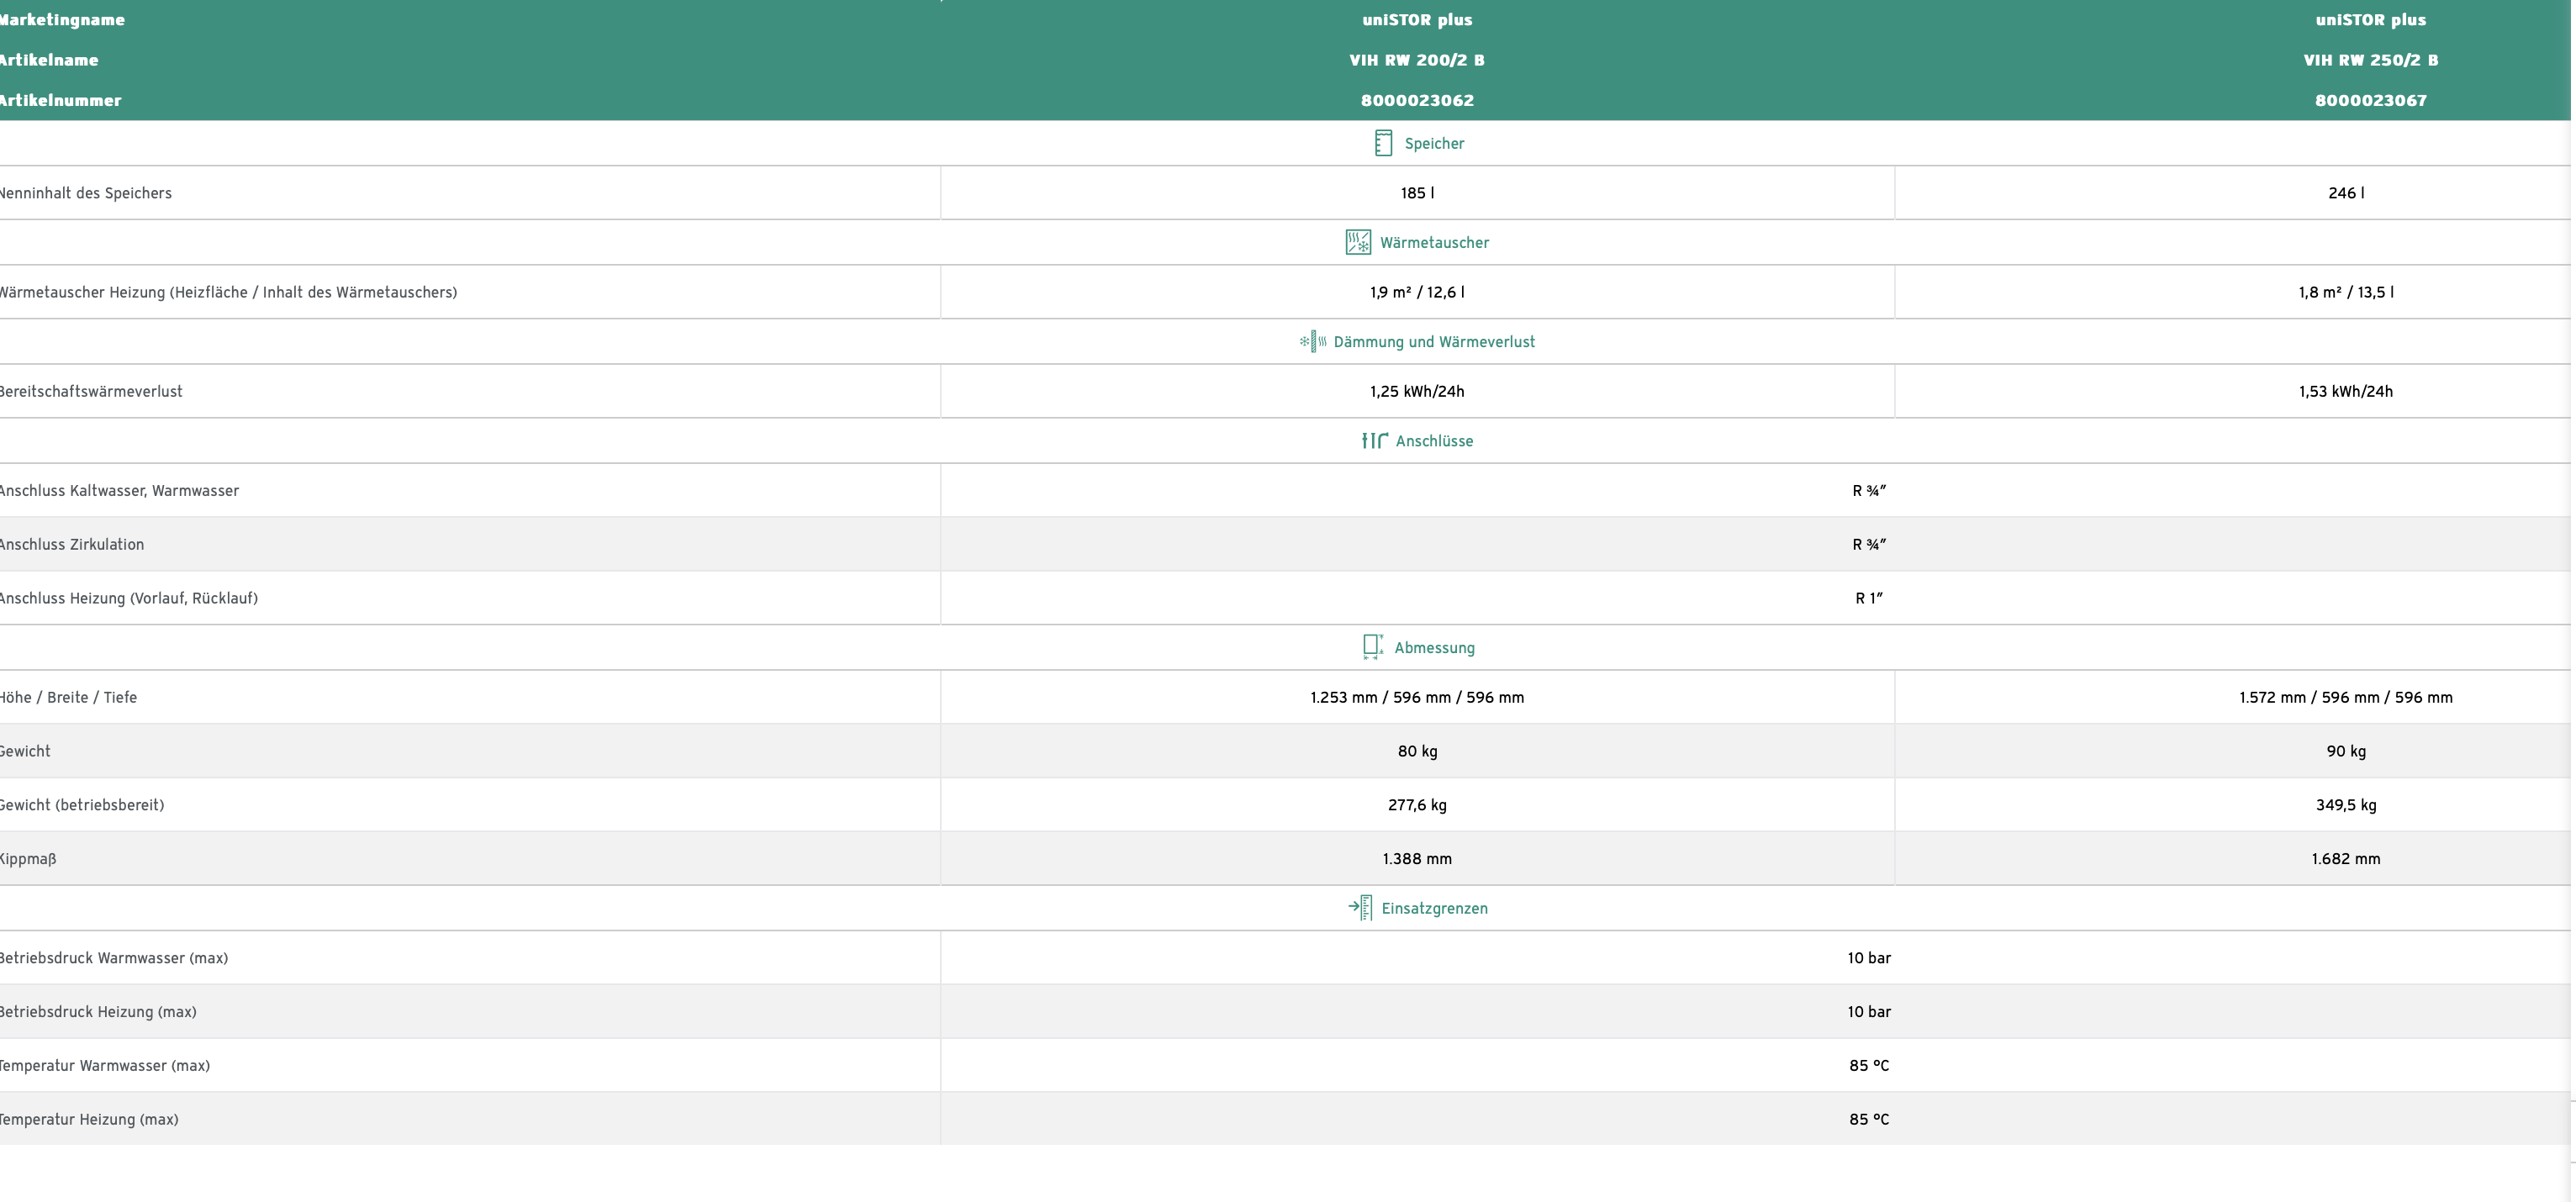Click article name VIH RW 250/2 B
Screen dimensions: 2576x1202
[x=2371, y=60]
